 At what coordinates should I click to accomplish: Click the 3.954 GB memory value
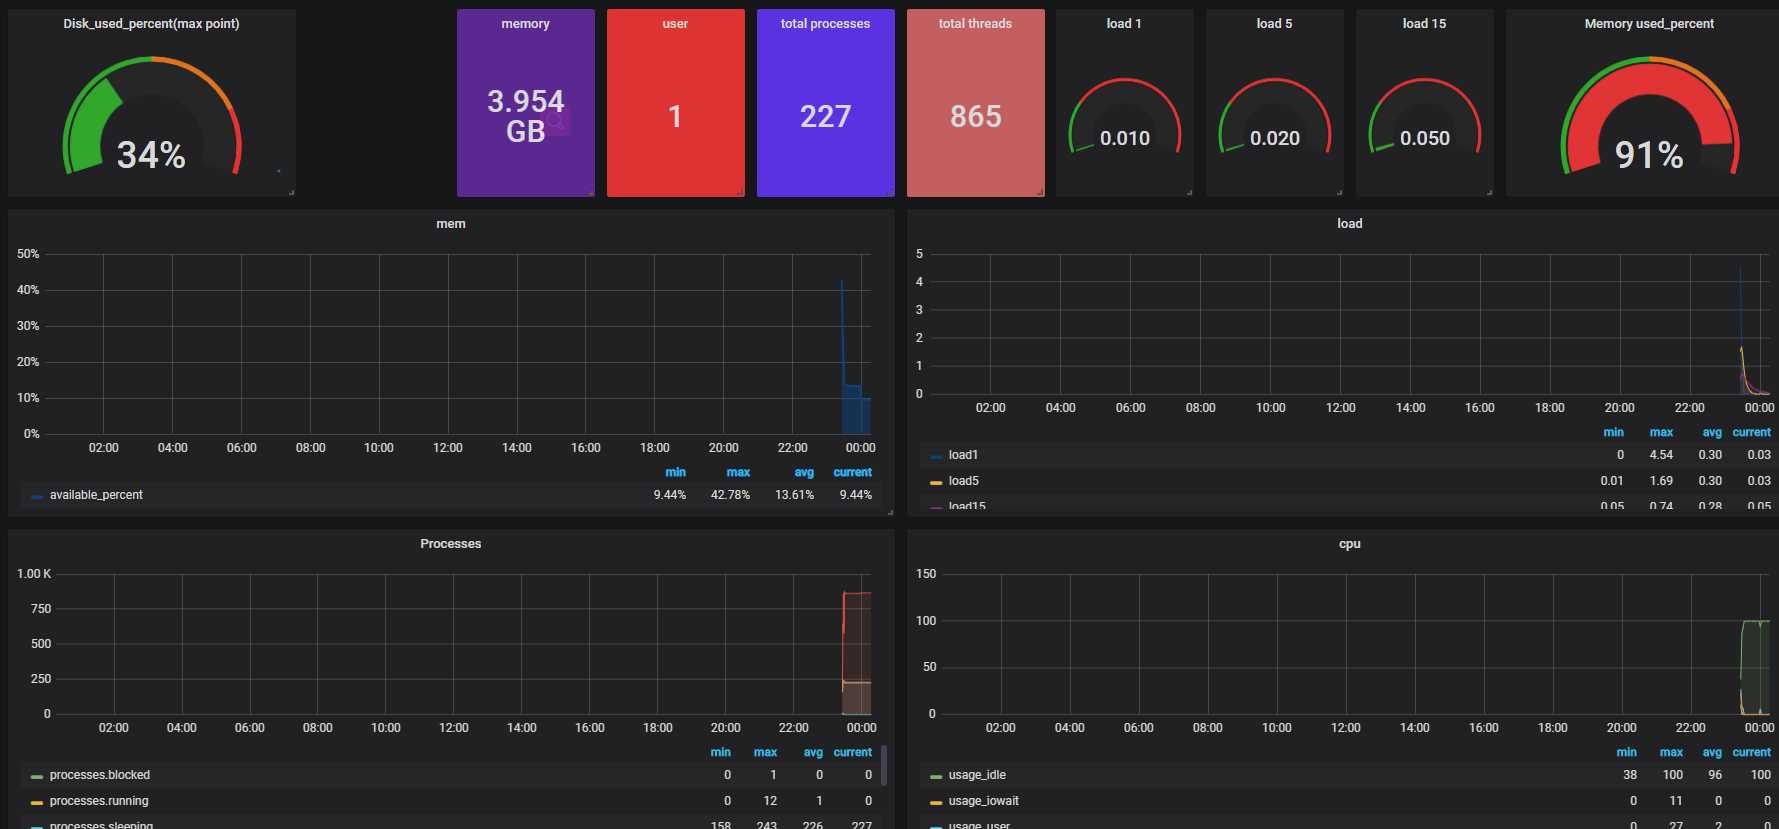pos(526,116)
